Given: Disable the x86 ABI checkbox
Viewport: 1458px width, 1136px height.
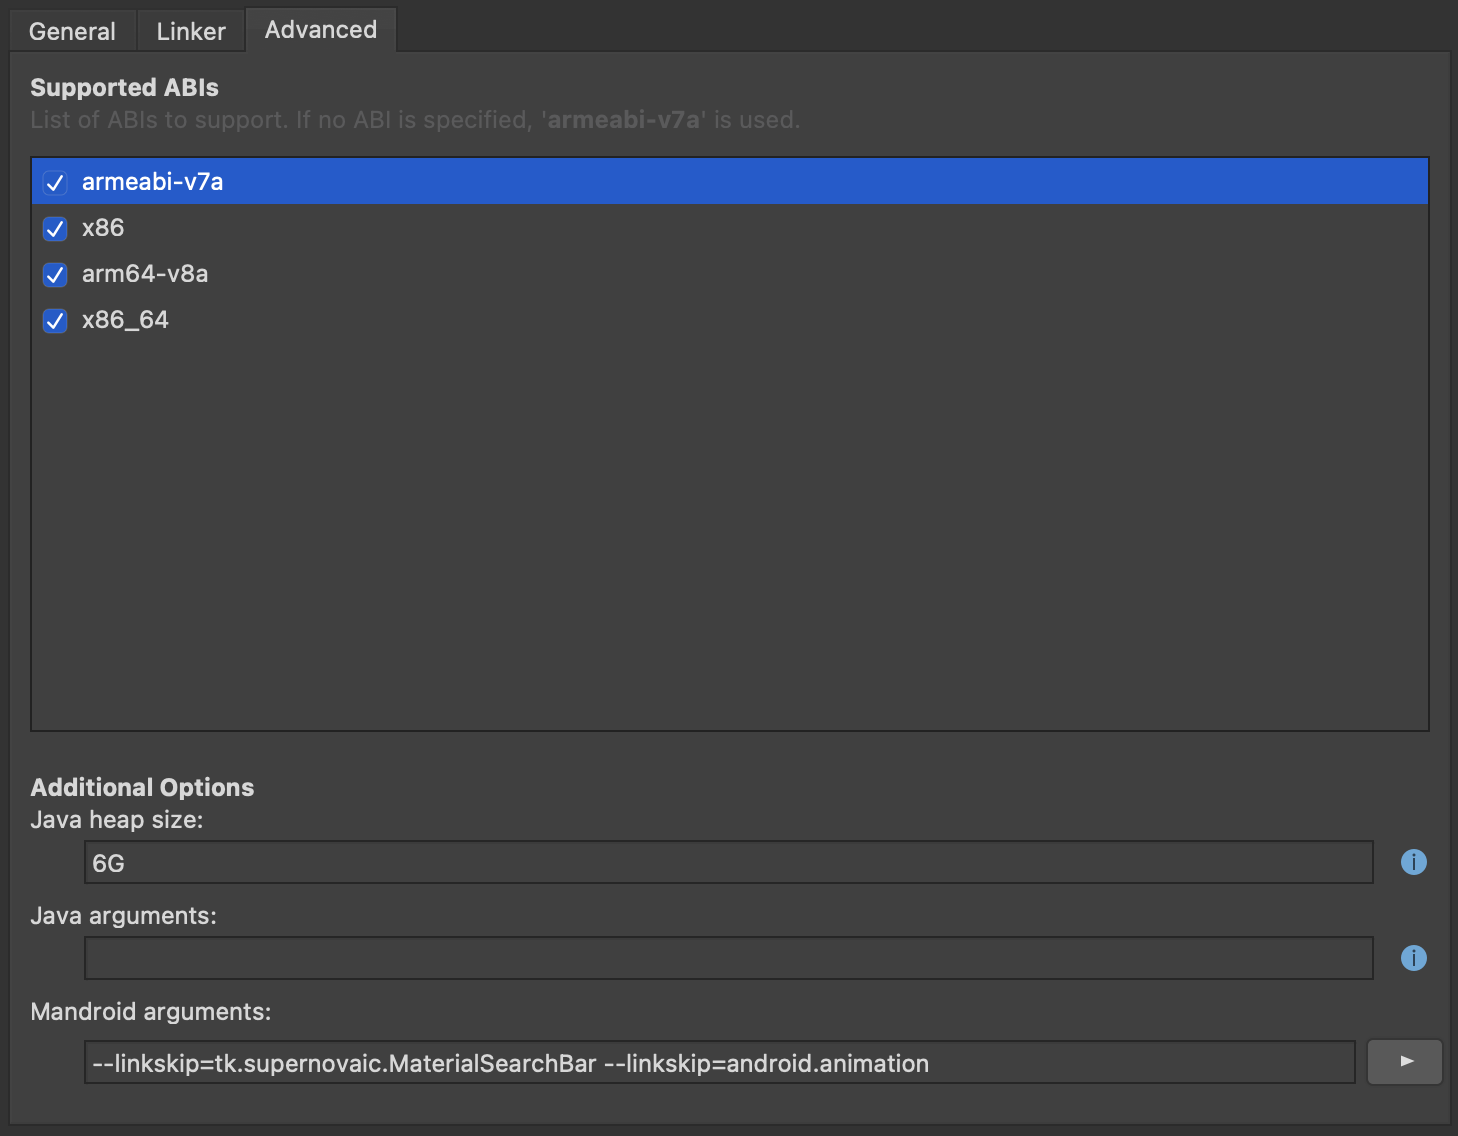Looking at the screenshot, I should [55, 228].
